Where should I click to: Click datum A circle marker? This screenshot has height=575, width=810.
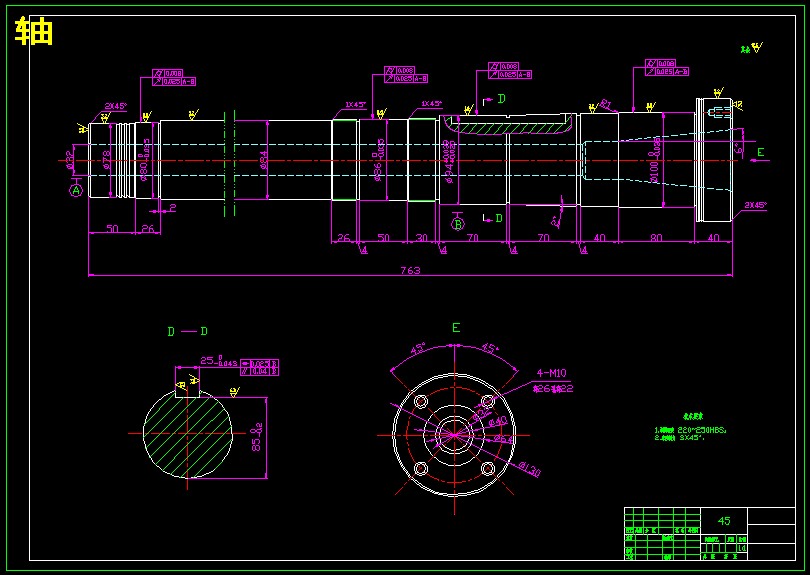(76, 191)
